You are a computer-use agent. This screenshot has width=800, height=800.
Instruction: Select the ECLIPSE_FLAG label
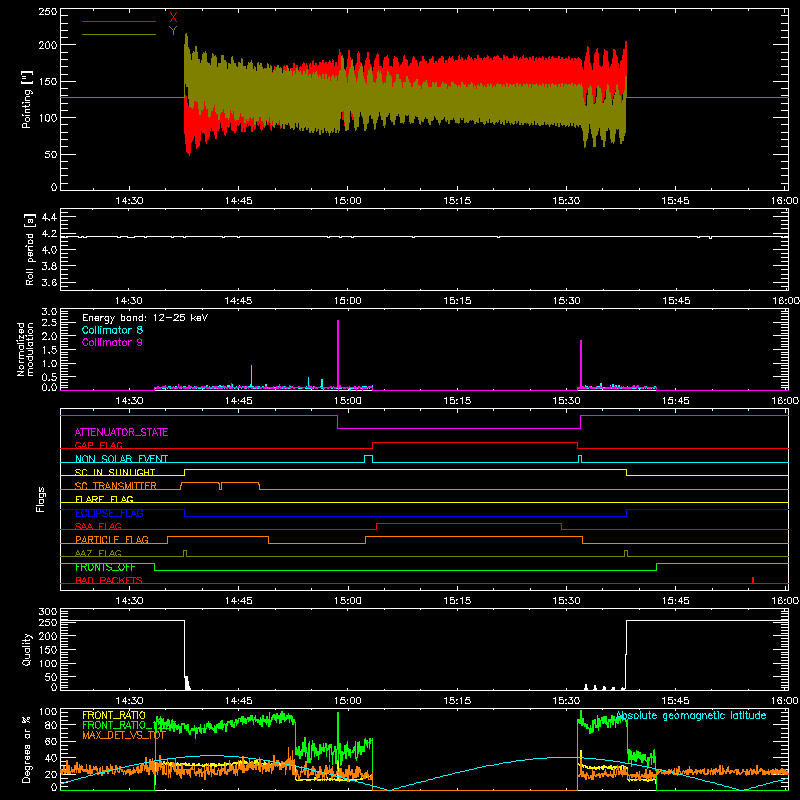point(109,513)
